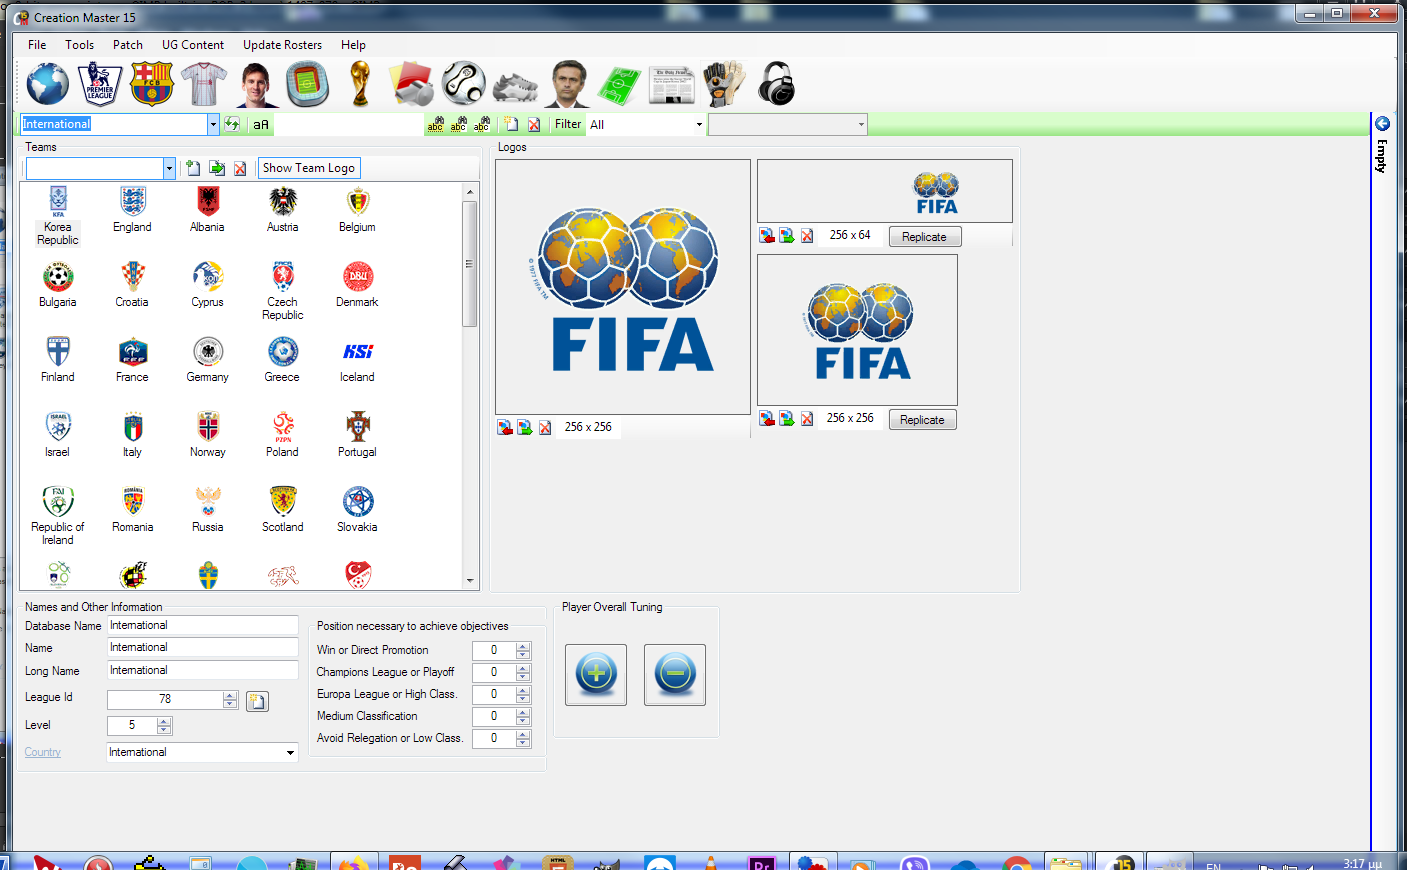Click the Database Name input field
1407x870 pixels.
click(203, 625)
